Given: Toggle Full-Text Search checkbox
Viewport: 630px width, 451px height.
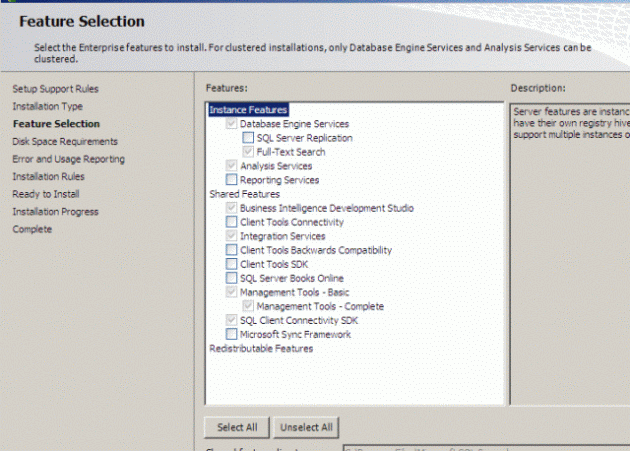Looking at the screenshot, I should (248, 152).
